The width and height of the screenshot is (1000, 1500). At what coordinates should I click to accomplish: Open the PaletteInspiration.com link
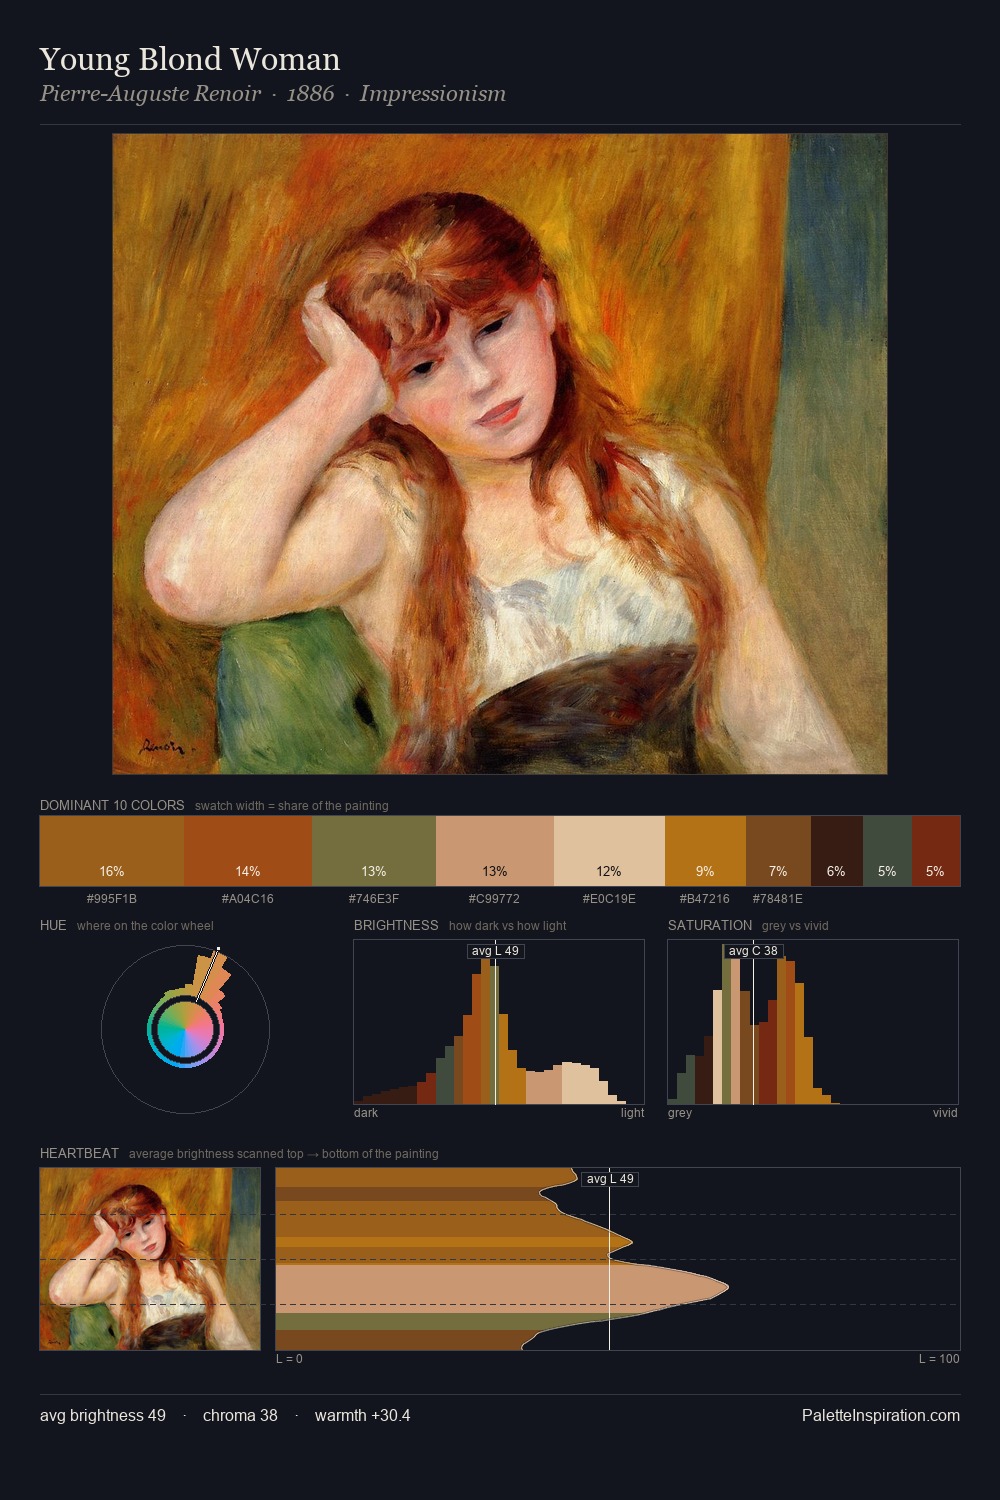click(x=881, y=1416)
